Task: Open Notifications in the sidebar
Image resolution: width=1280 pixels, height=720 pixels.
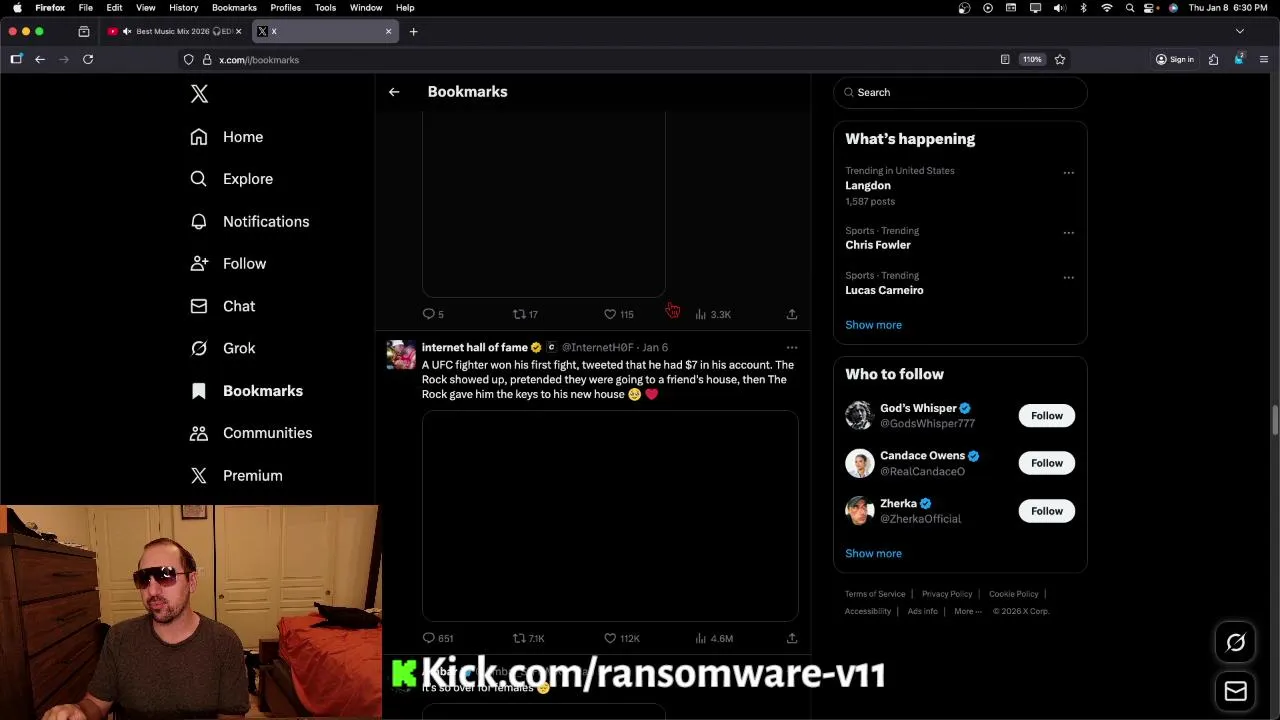Action: pos(250,222)
